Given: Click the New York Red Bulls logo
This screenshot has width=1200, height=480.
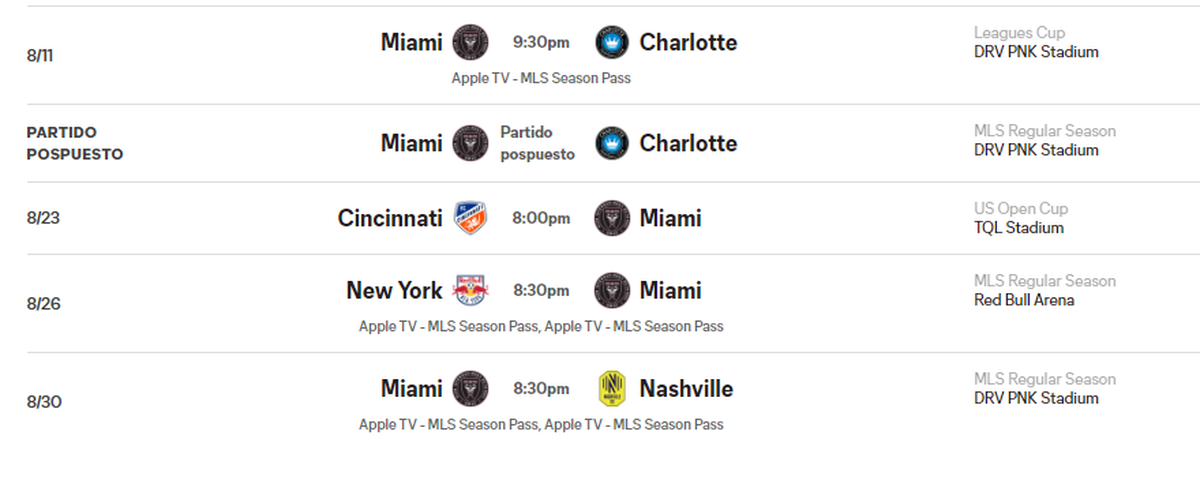Looking at the screenshot, I should [470, 290].
